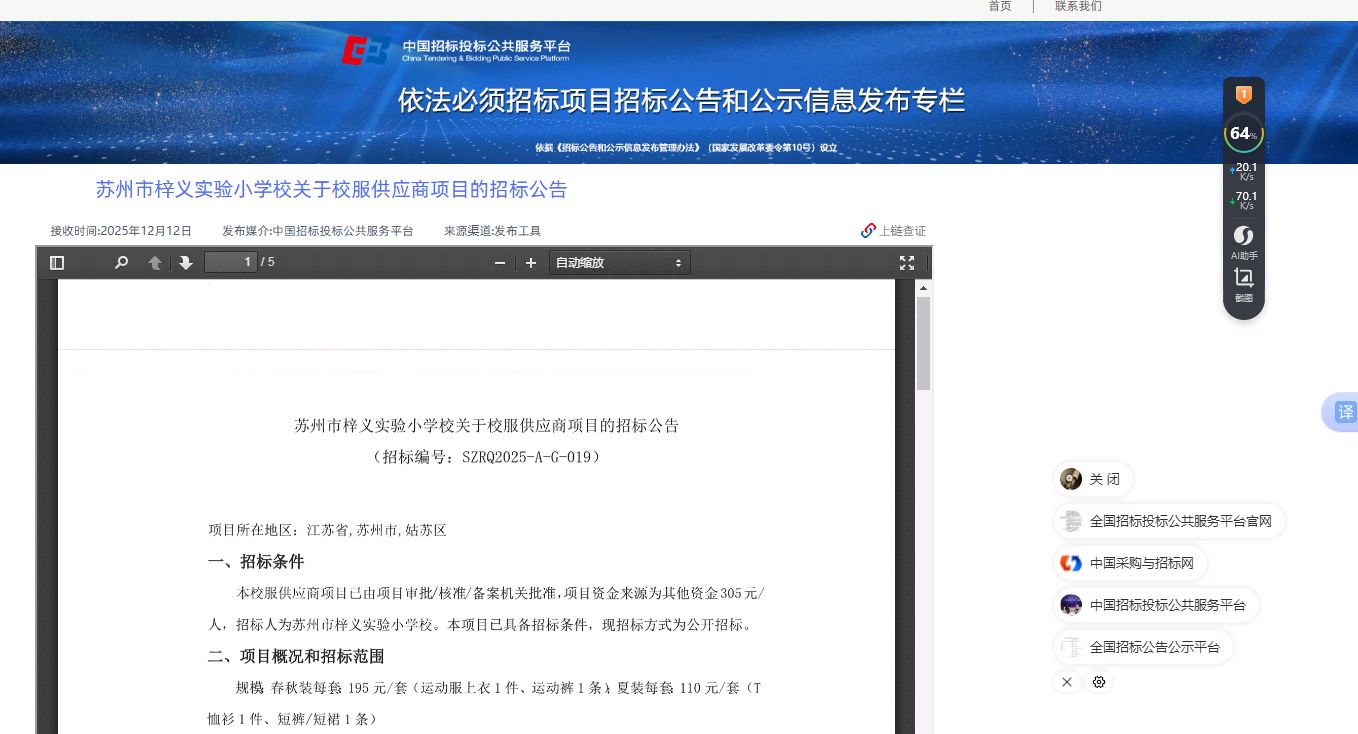Click the PDF vertical scrollbar thumb
Viewport: 1358px width, 734px height.
(x=923, y=343)
